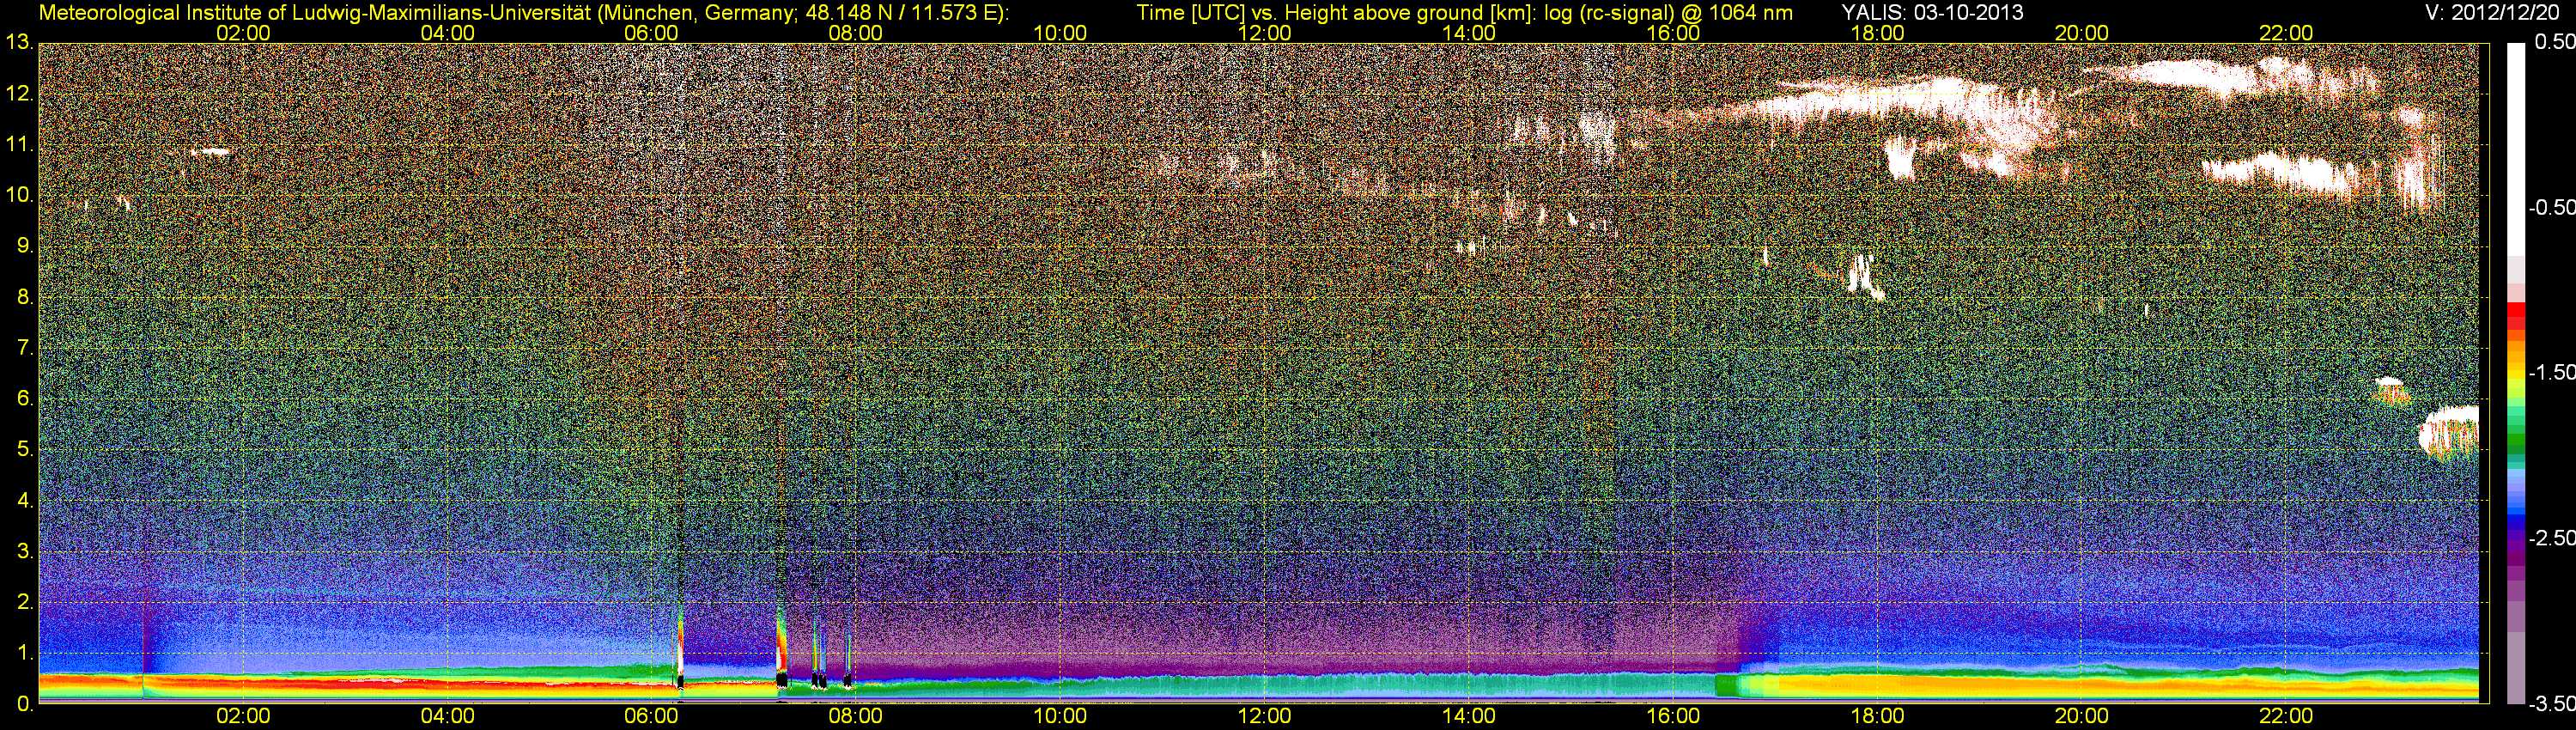Click the 02:00 label on the top time axis

click(x=243, y=33)
